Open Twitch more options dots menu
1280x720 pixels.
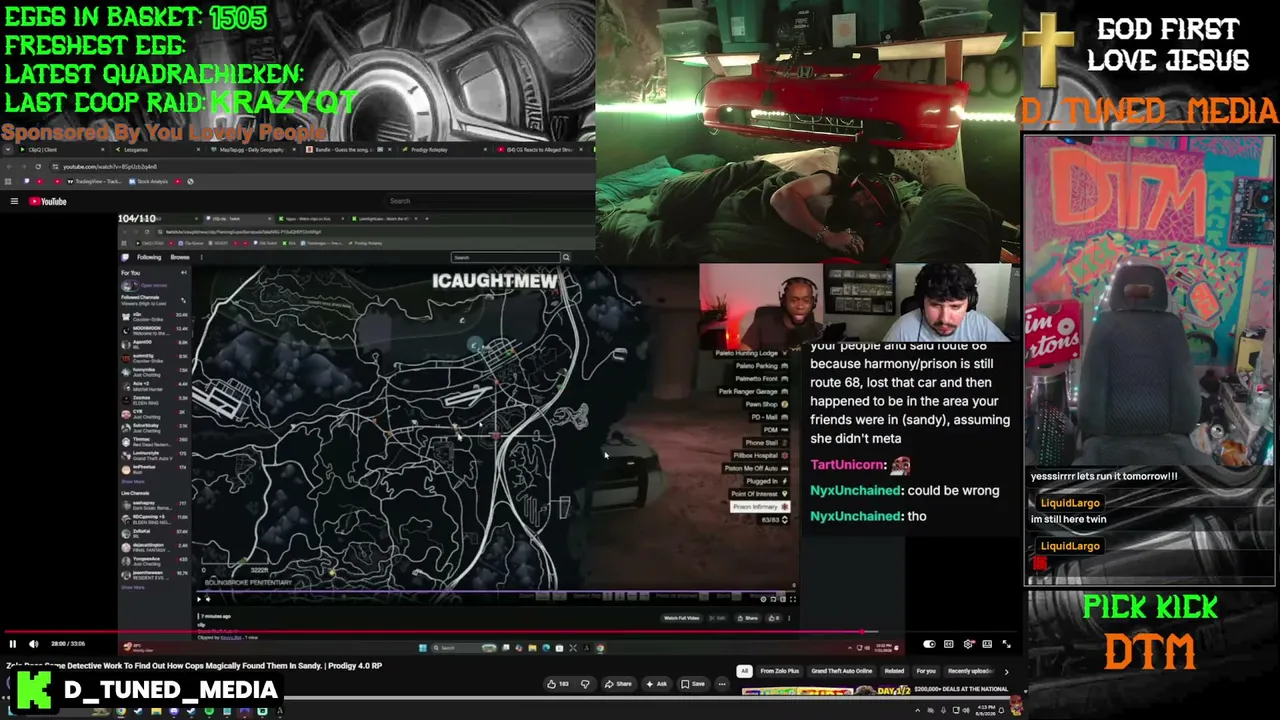tap(201, 257)
